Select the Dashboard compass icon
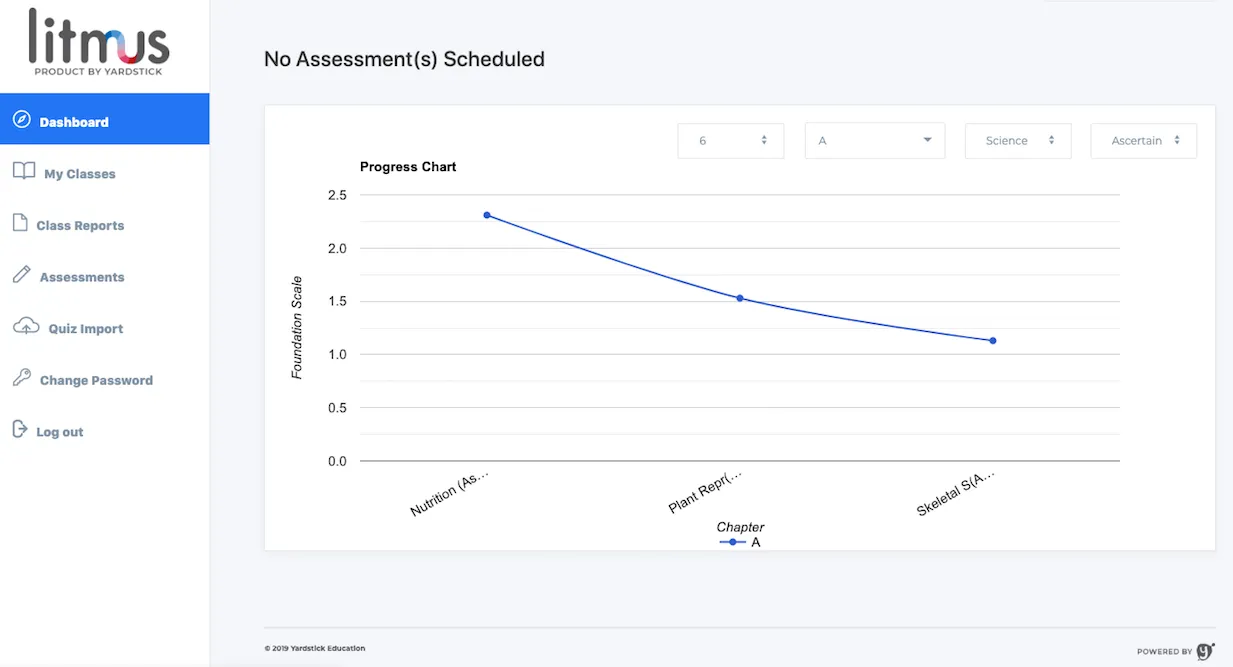The width and height of the screenshot is (1233, 667). click(20, 118)
